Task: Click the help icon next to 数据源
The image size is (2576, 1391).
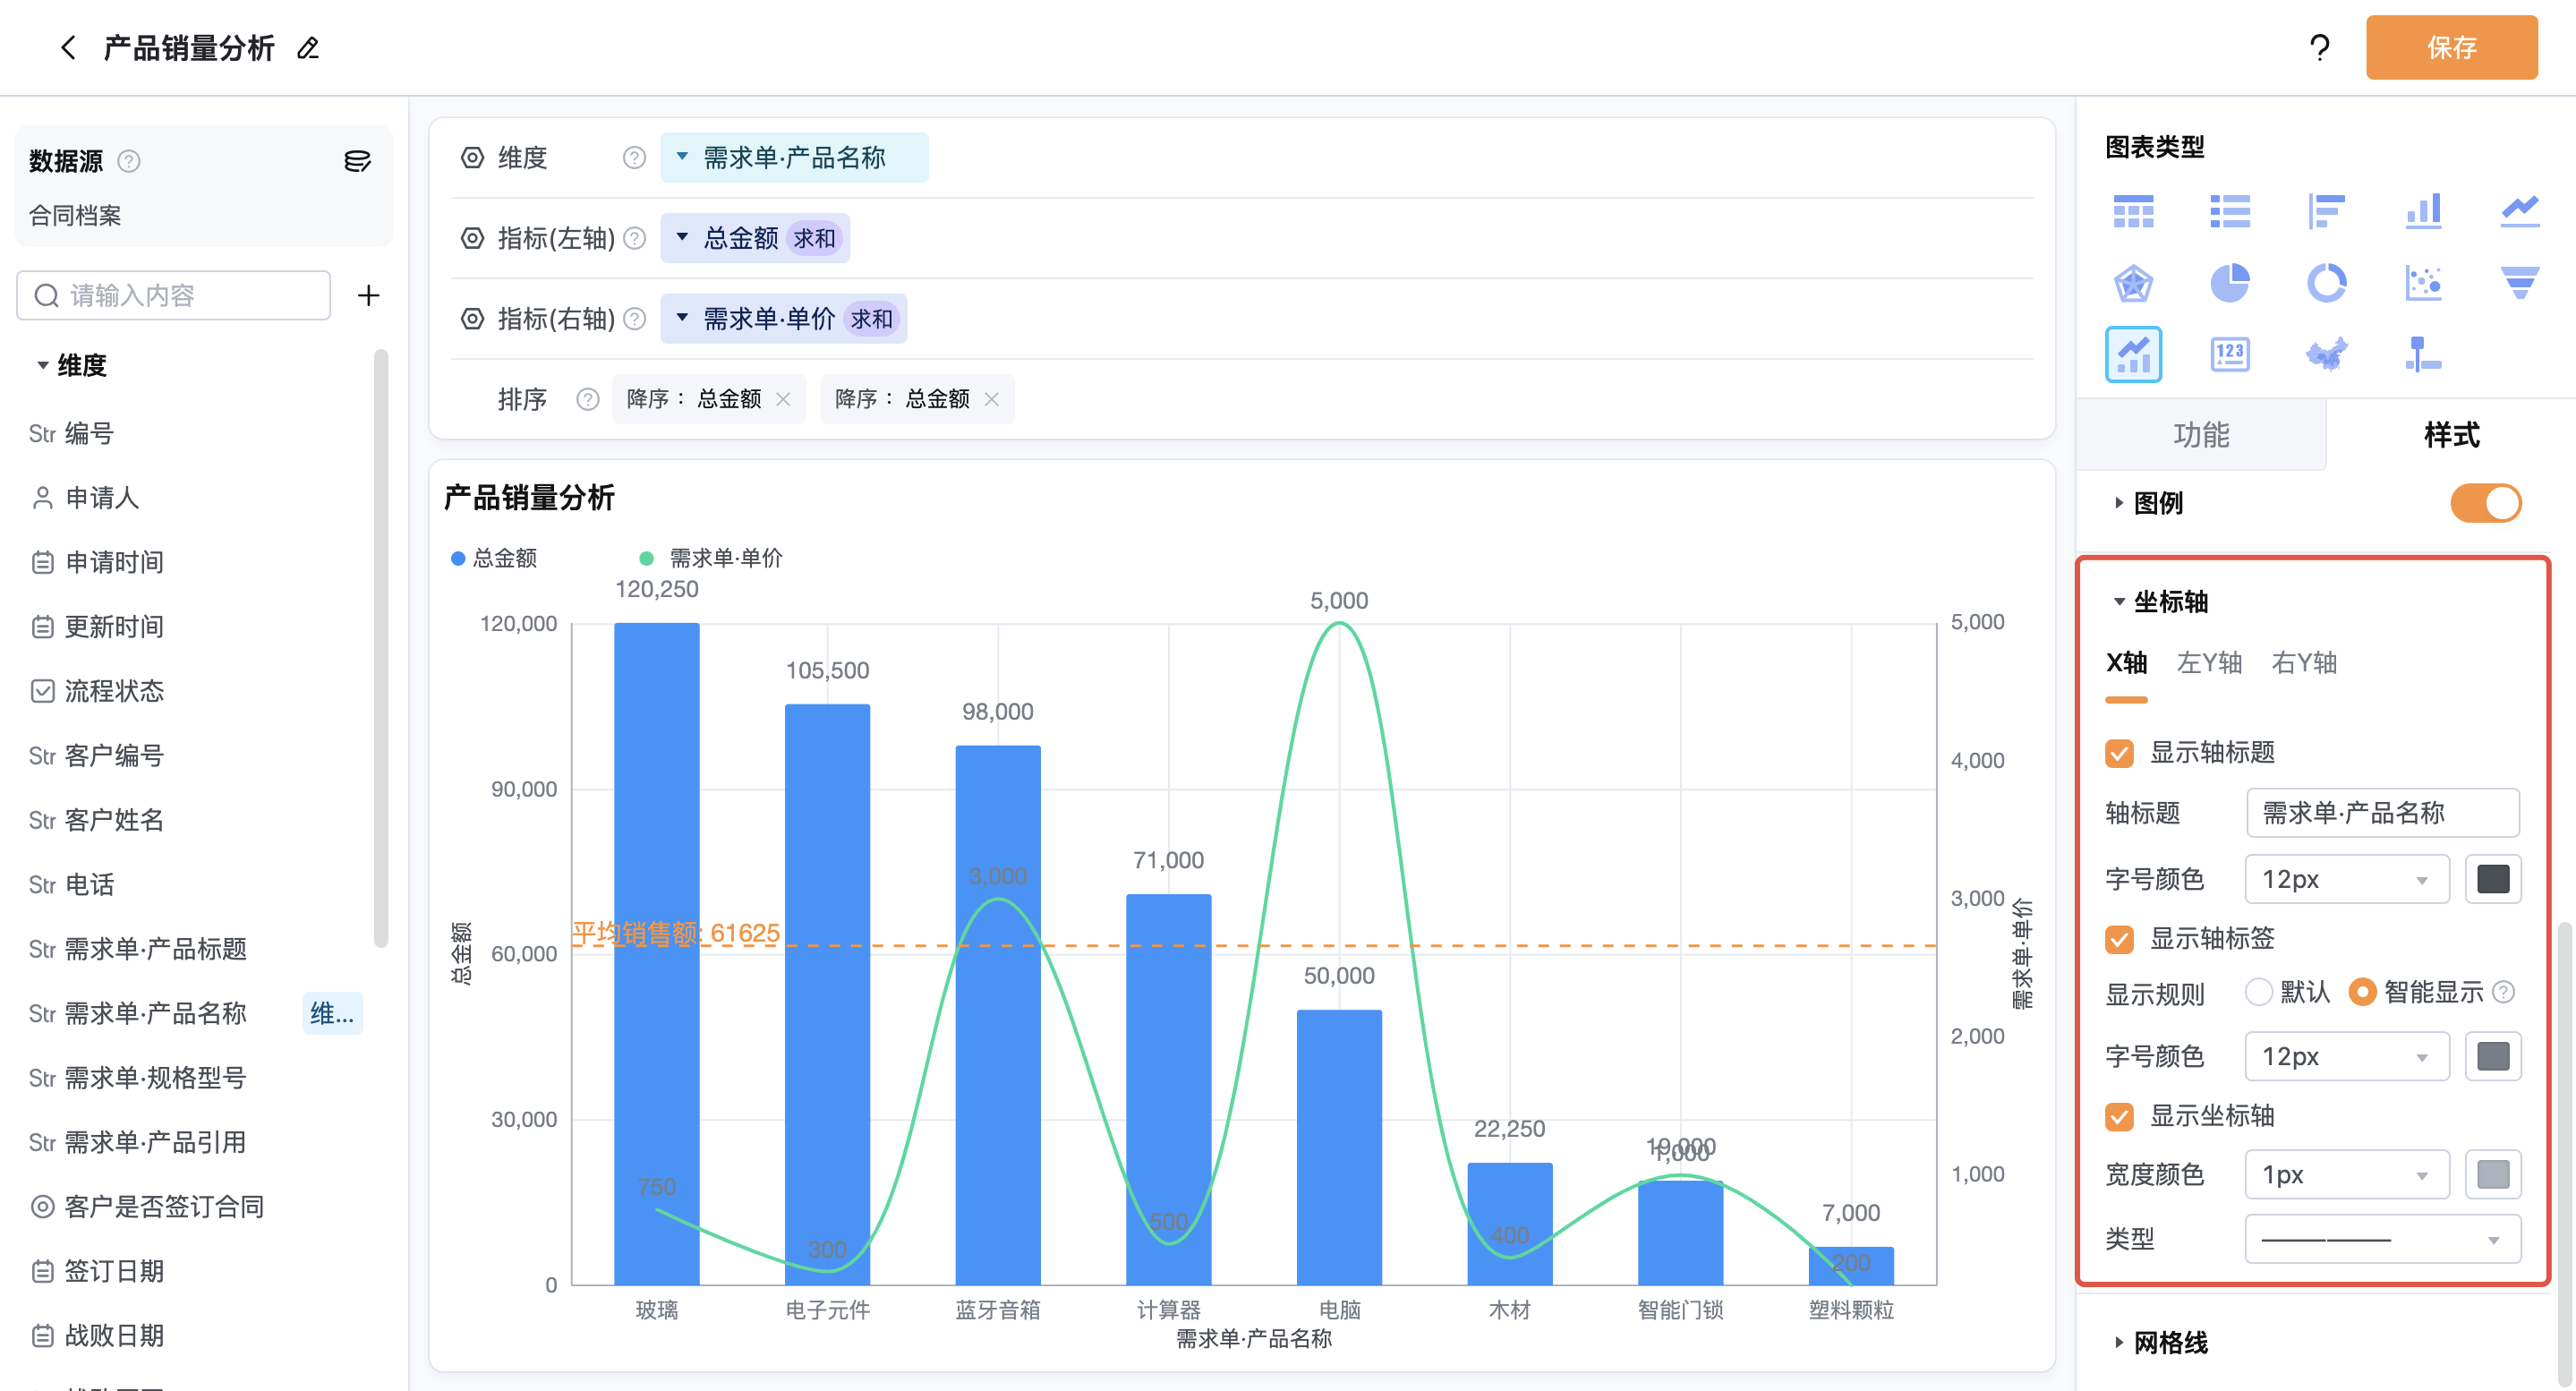Action: 129,161
